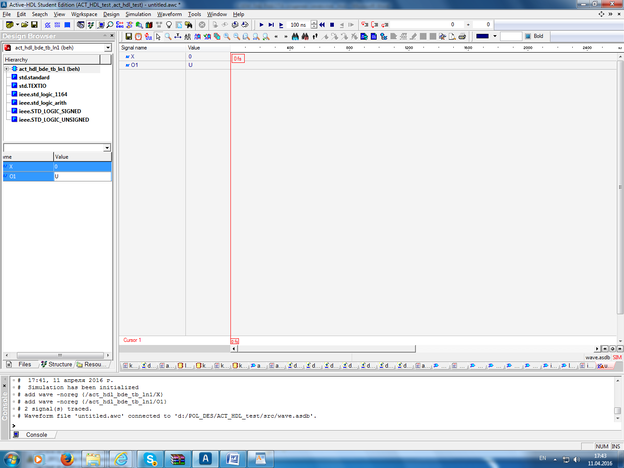Image resolution: width=624 pixels, height=468 pixels.
Task: Open the Waveform menu
Action: (170, 14)
